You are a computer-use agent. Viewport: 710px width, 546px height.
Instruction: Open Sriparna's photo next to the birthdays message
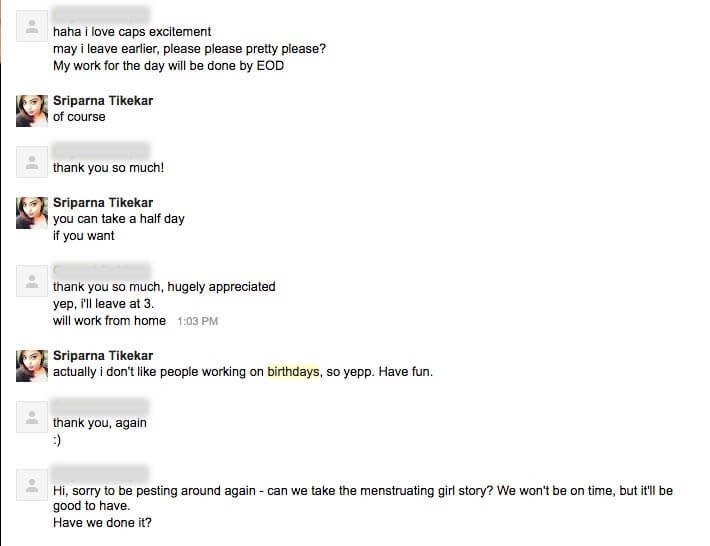coord(32,365)
